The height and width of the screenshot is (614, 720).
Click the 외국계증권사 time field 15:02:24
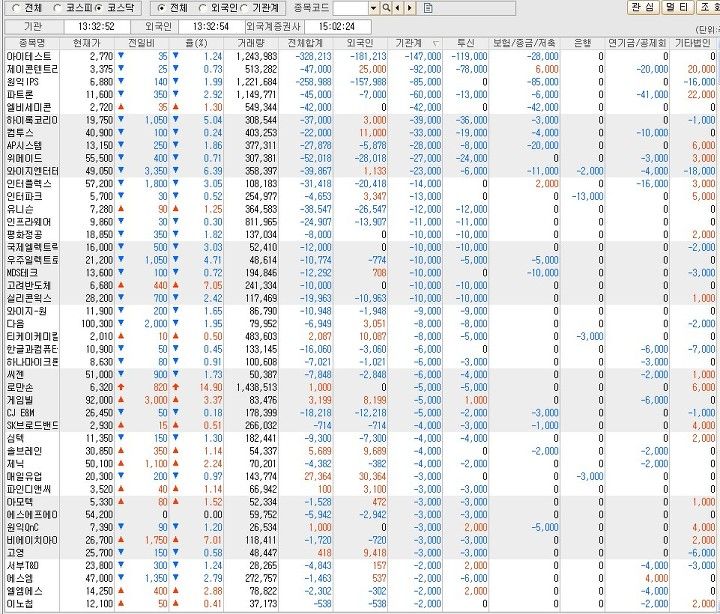pyautogui.click(x=337, y=27)
